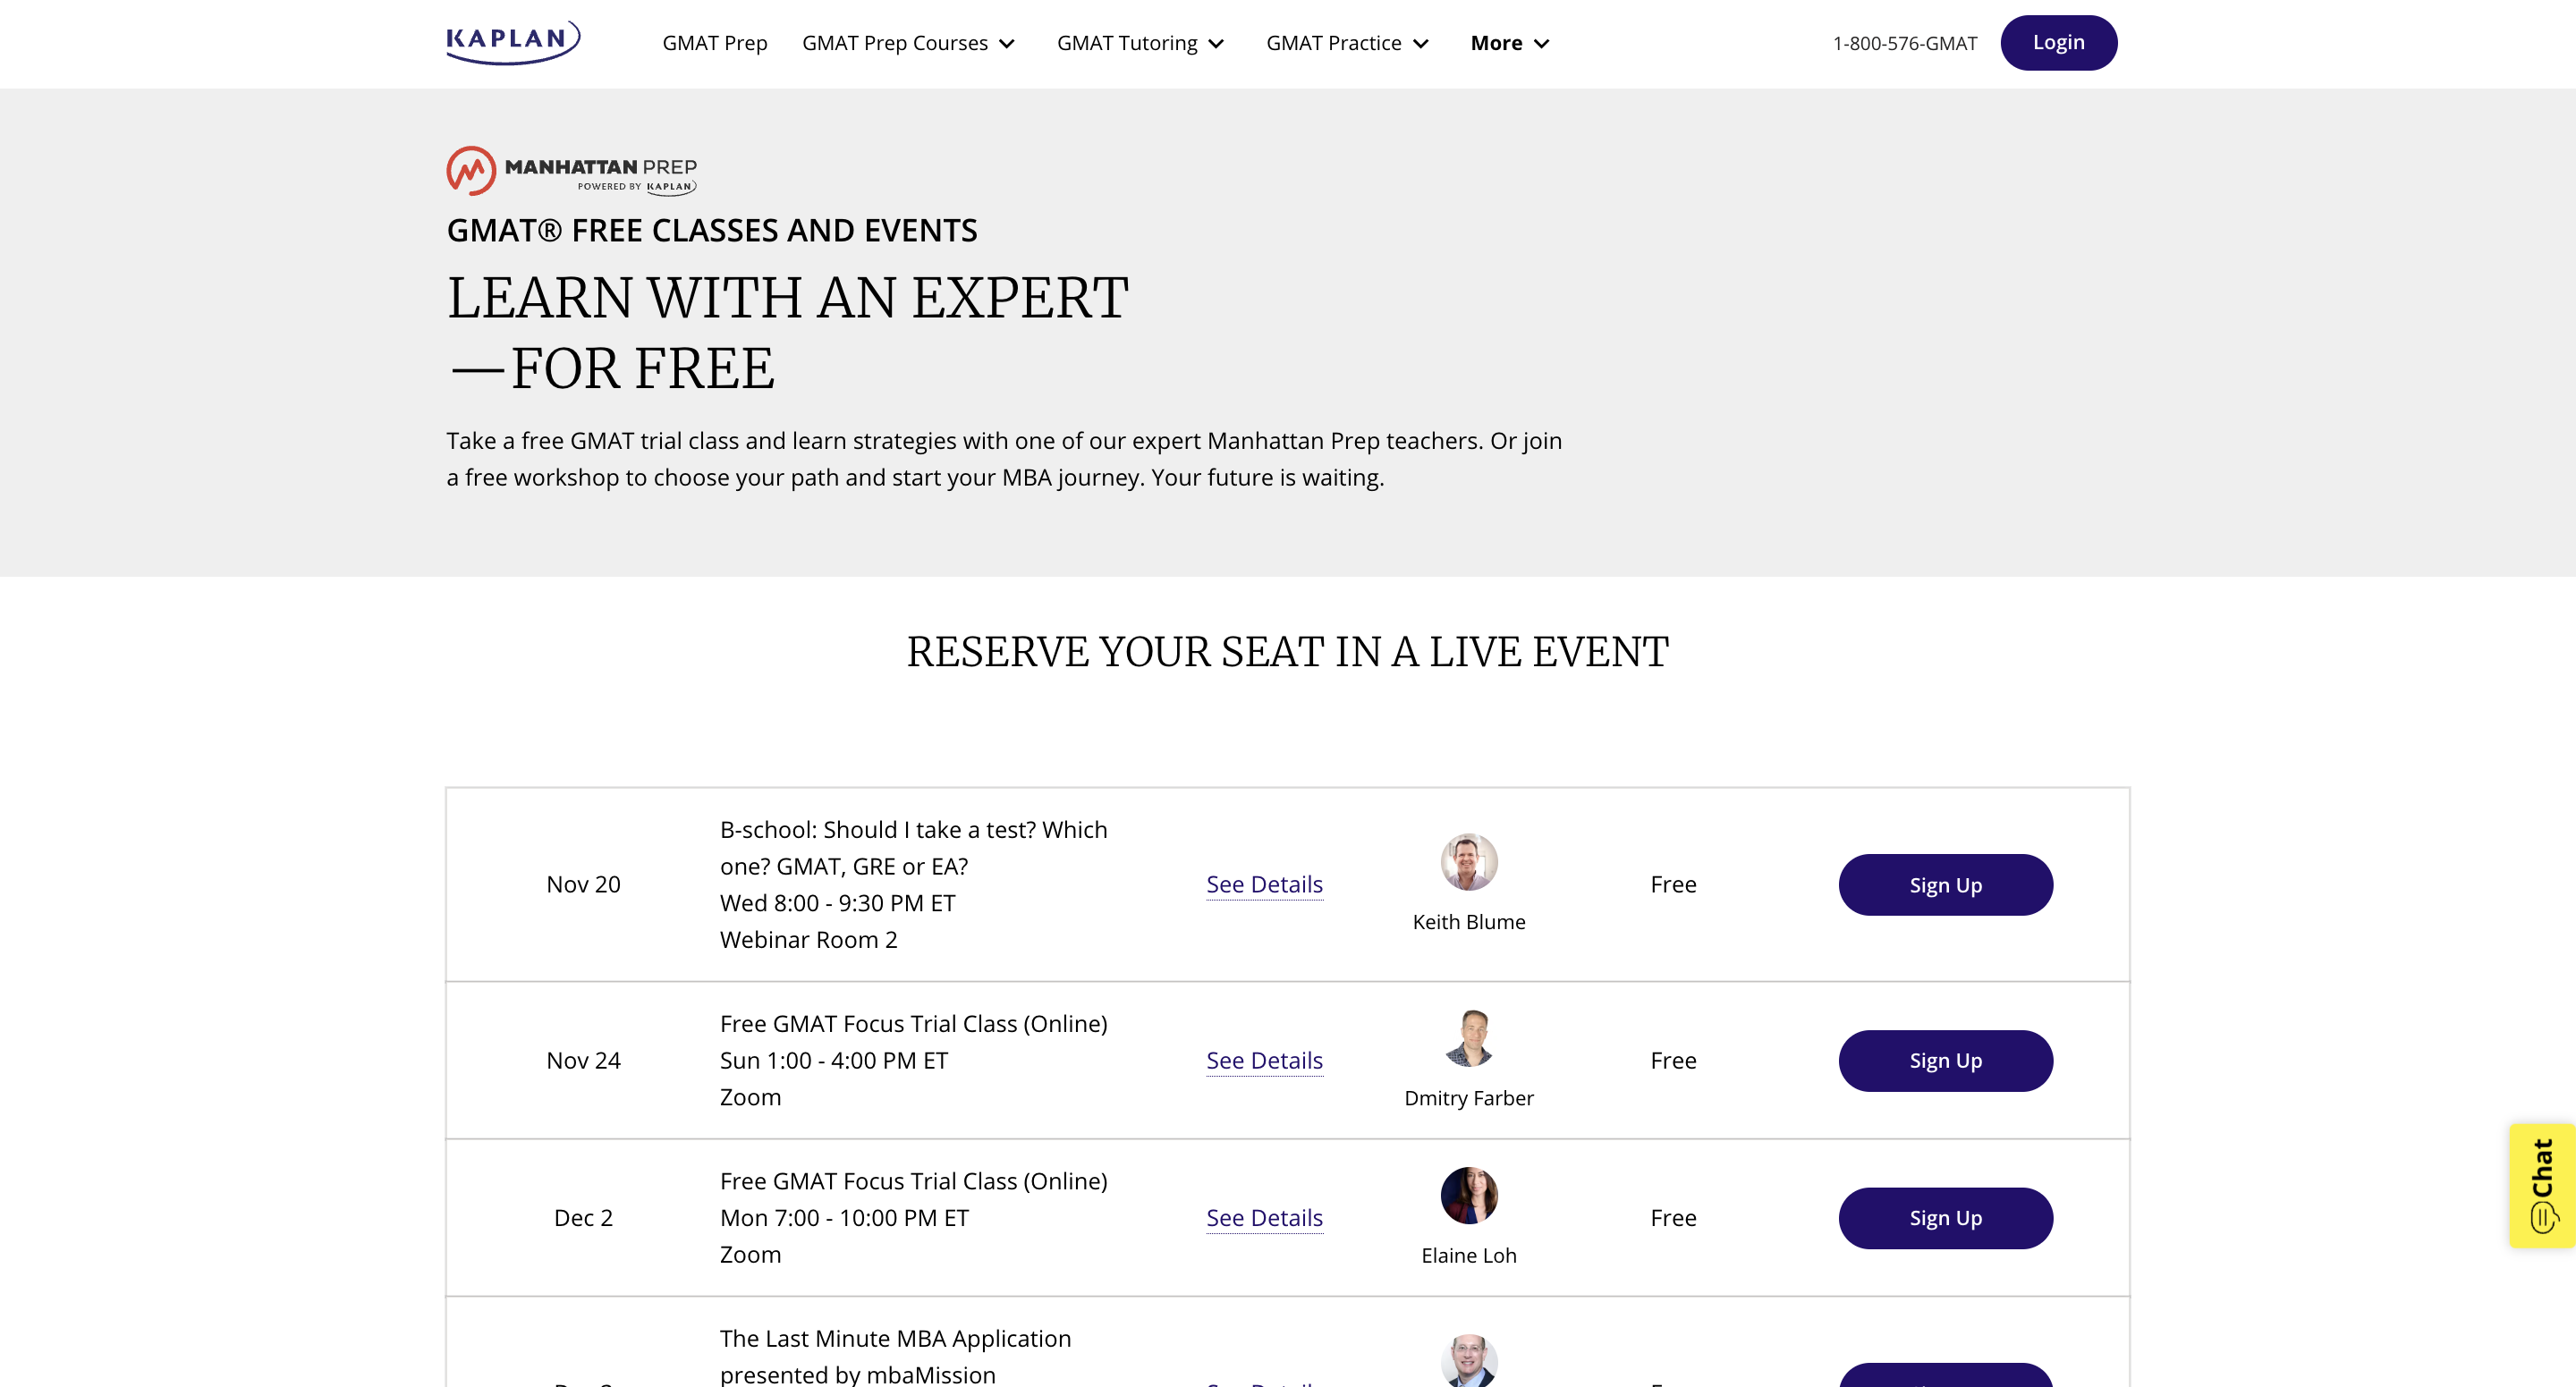Image resolution: width=2576 pixels, height=1387 pixels.
Task: Click the Last Minute MBA Application instructor photo
Action: (1468, 1362)
